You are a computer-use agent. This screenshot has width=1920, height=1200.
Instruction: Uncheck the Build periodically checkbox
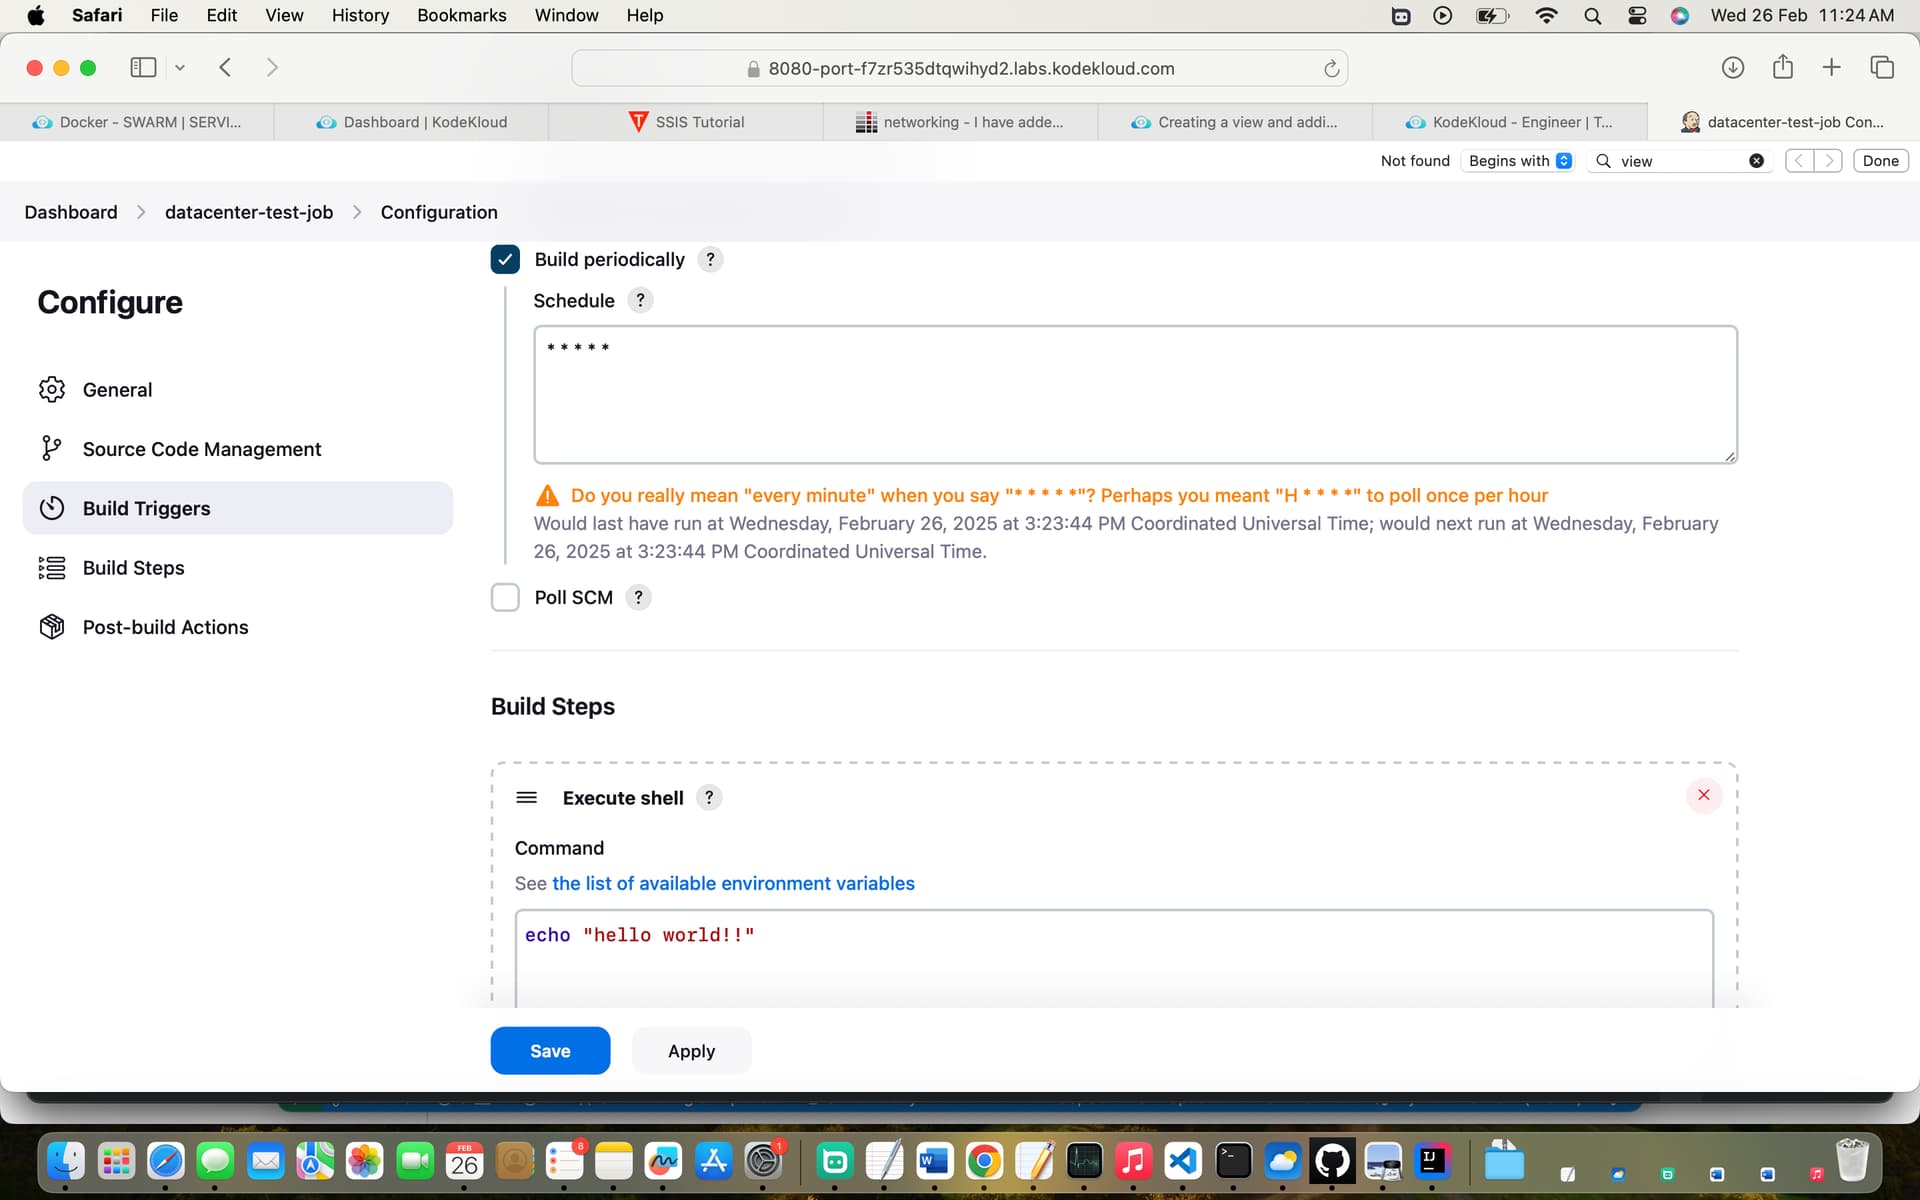(x=505, y=259)
